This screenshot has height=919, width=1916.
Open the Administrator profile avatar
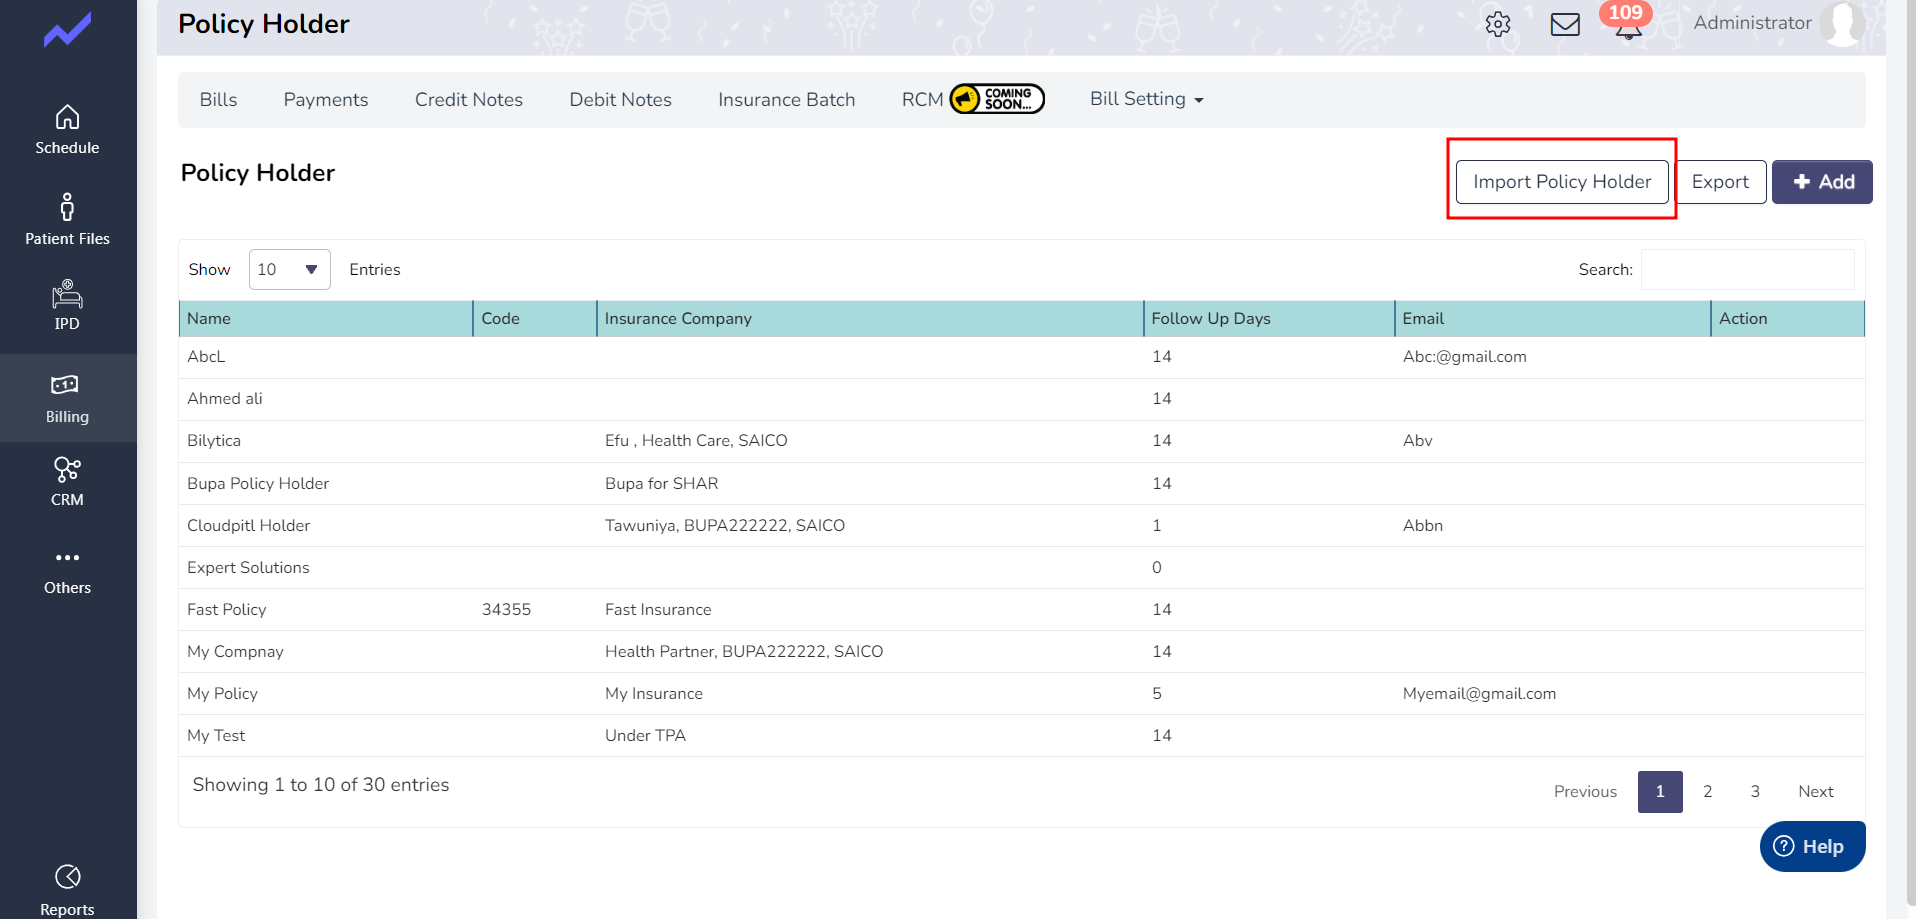[1842, 23]
